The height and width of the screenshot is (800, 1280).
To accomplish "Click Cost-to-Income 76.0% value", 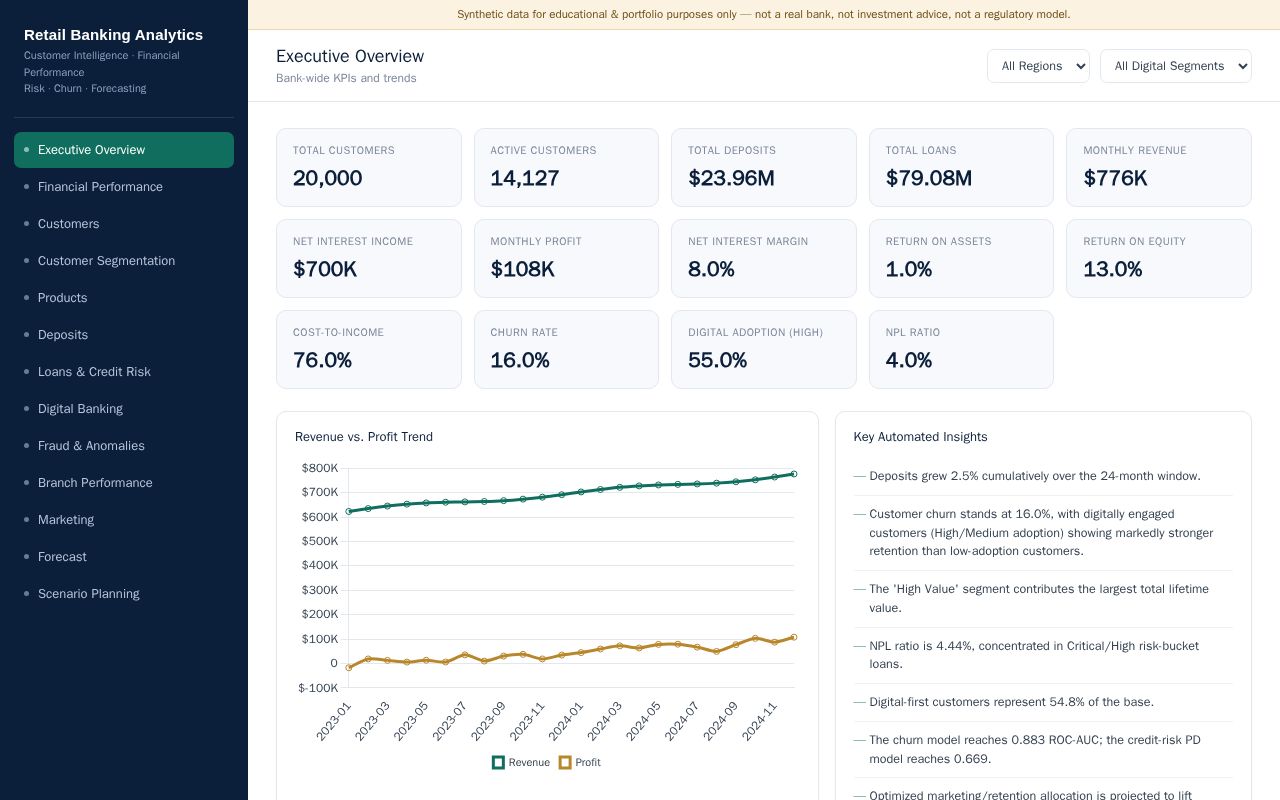I will pyautogui.click(x=322, y=361).
